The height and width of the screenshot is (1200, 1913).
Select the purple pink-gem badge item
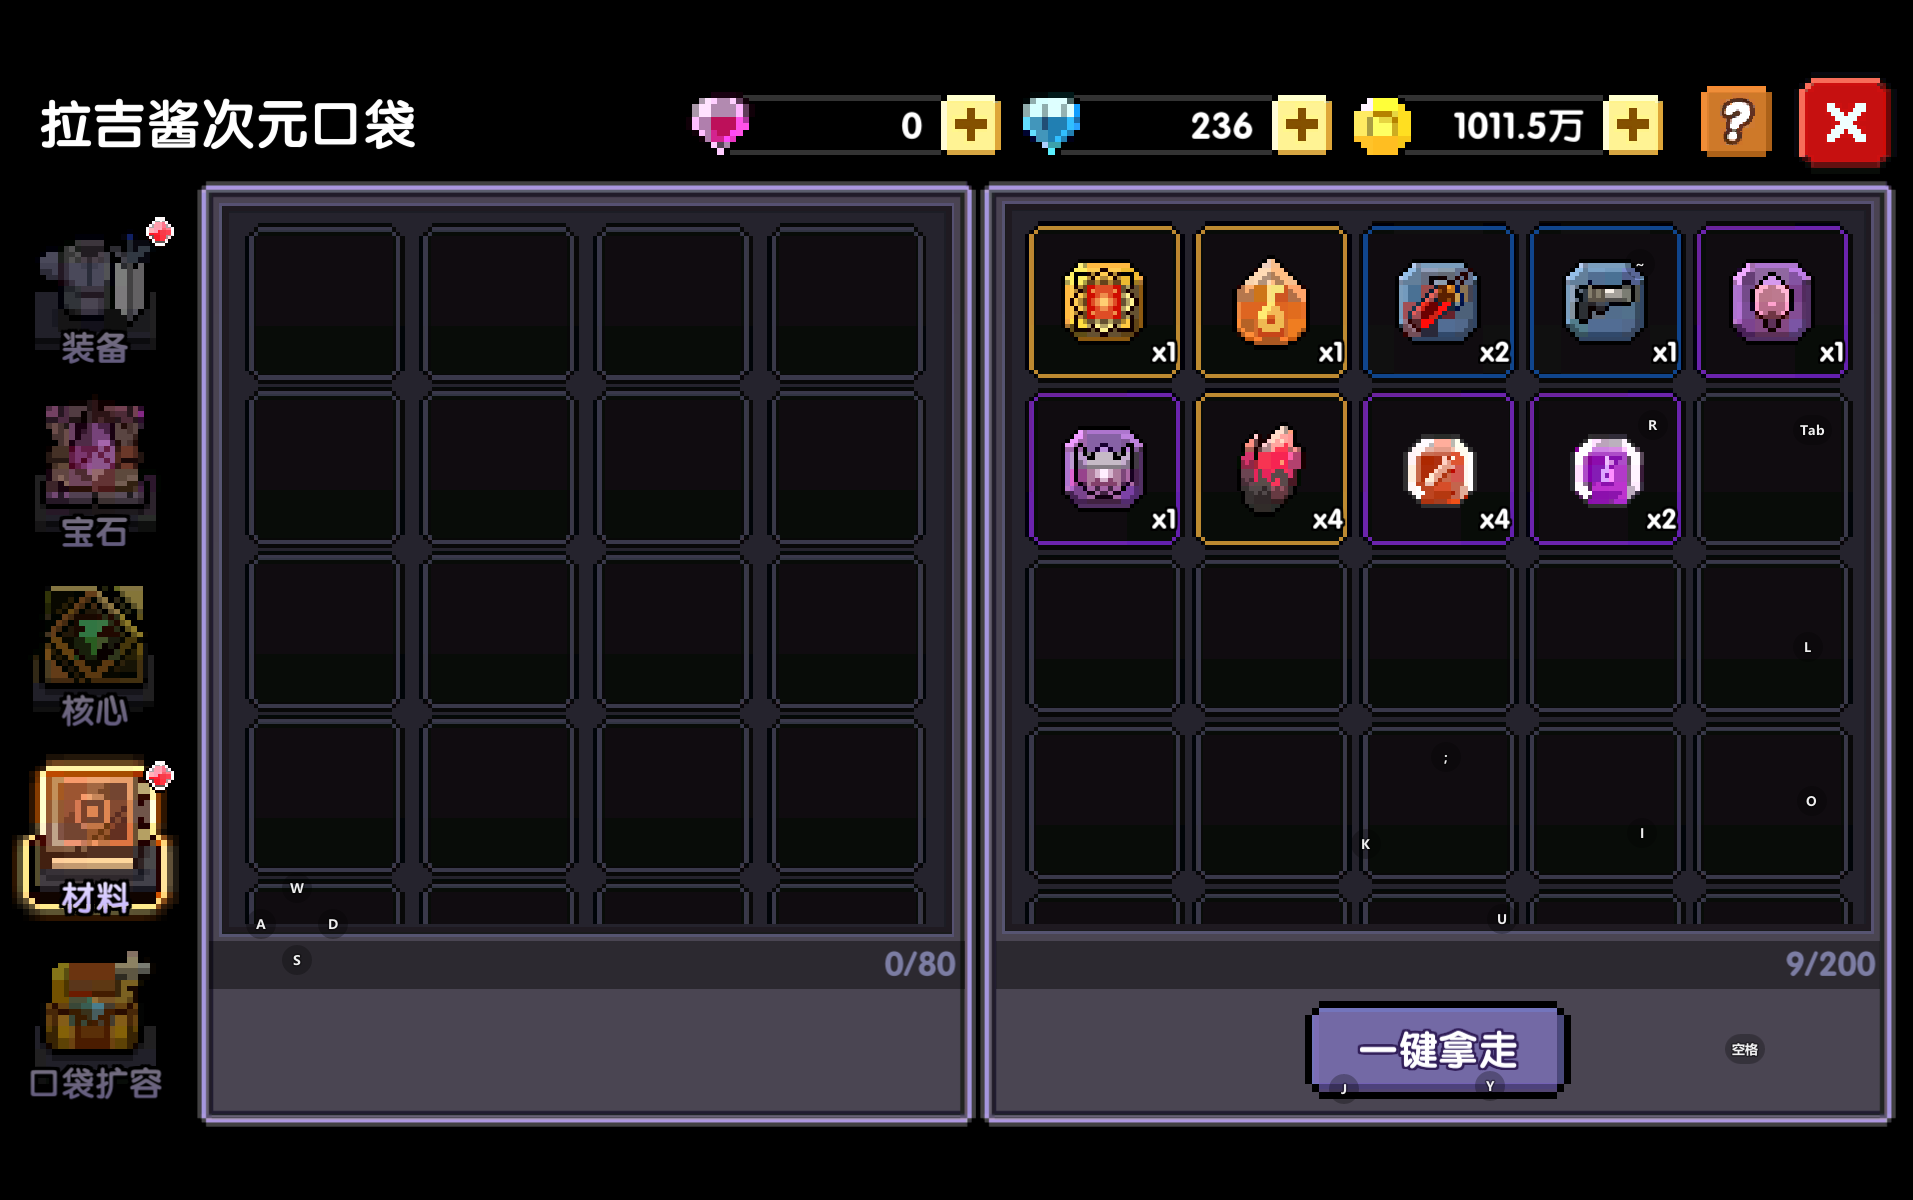pos(1772,301)
